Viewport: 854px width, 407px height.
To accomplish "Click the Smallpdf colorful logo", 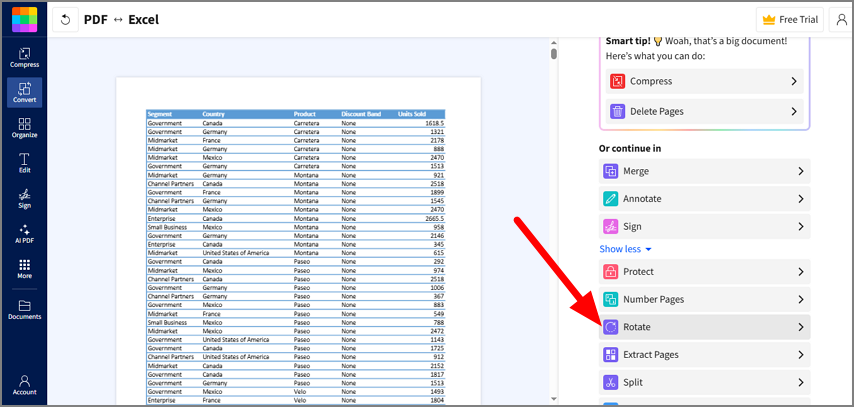I will [25, 20].
